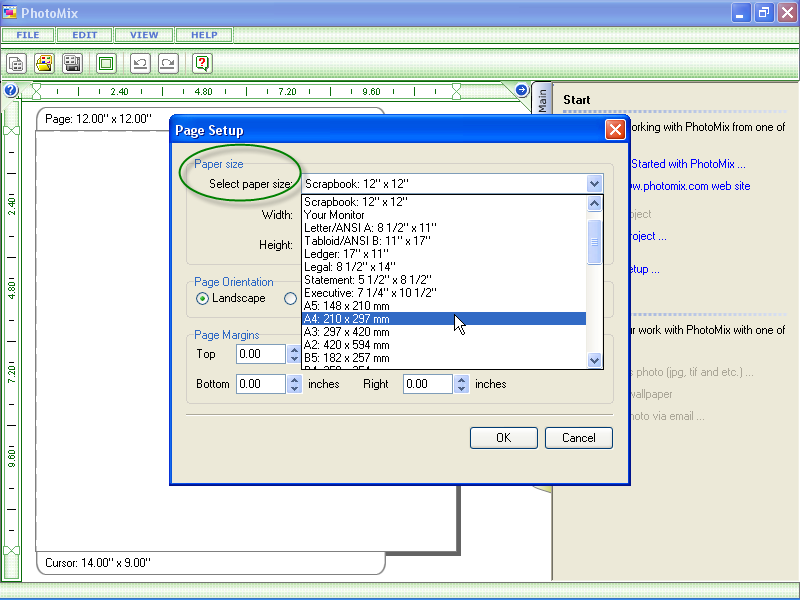The height and width of the screenshot is (600, 800).
Task: Click the blue question mark ruler corner icon
Action: point(11,90)
